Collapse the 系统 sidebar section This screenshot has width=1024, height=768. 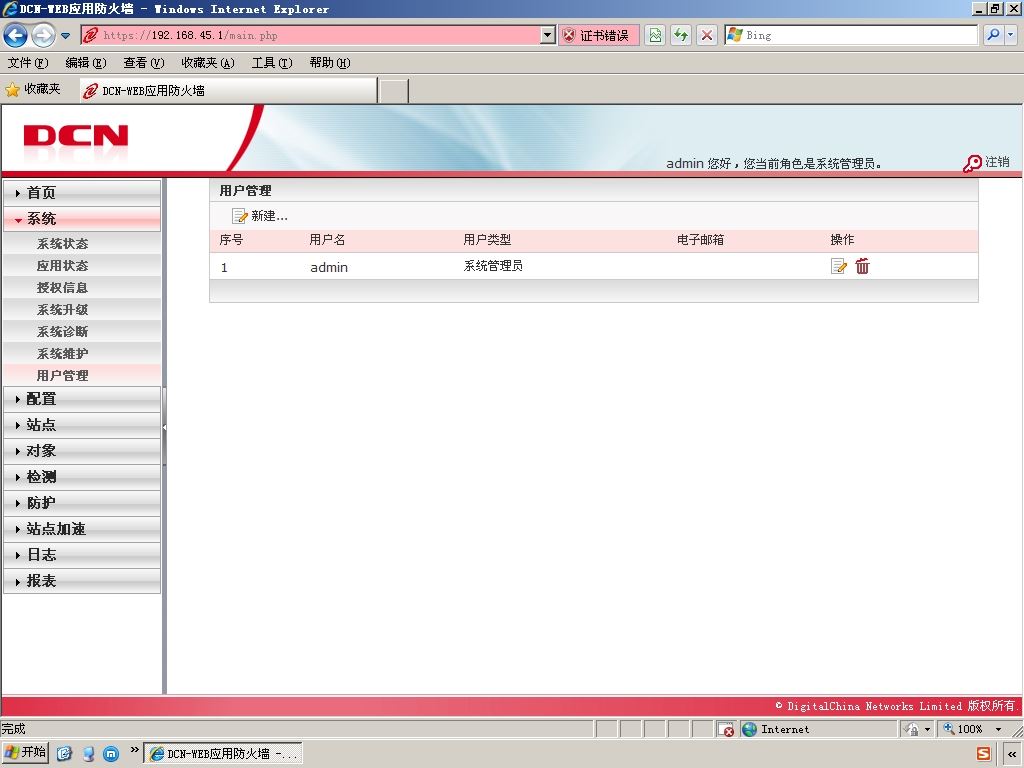pyautogui.click(x=82, y=219)
